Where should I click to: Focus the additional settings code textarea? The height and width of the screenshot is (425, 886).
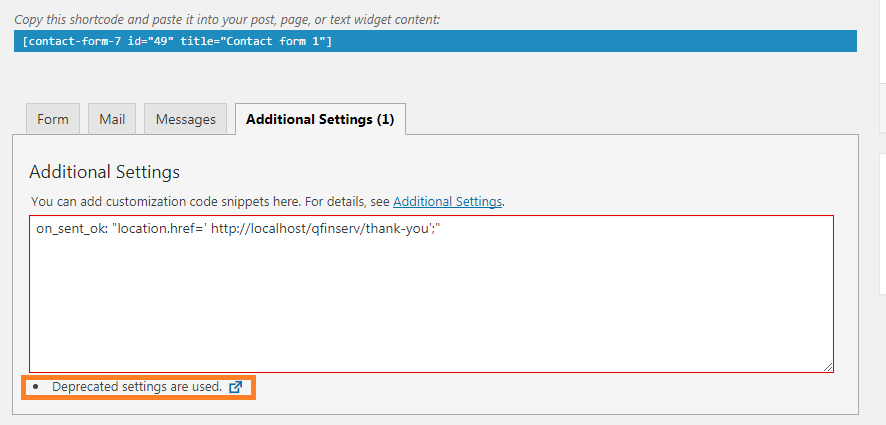(x=432, y=294)
